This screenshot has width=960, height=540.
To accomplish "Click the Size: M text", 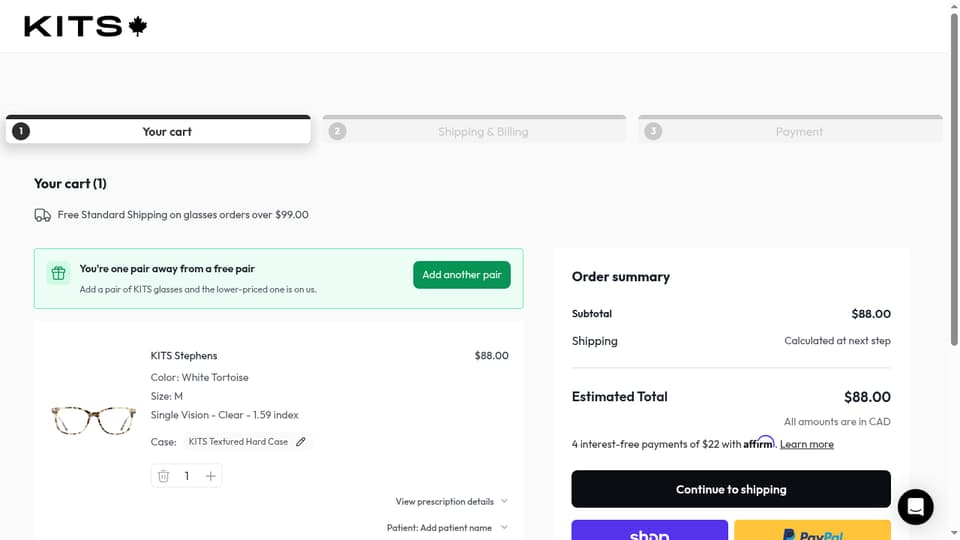I will pos(167,396).
